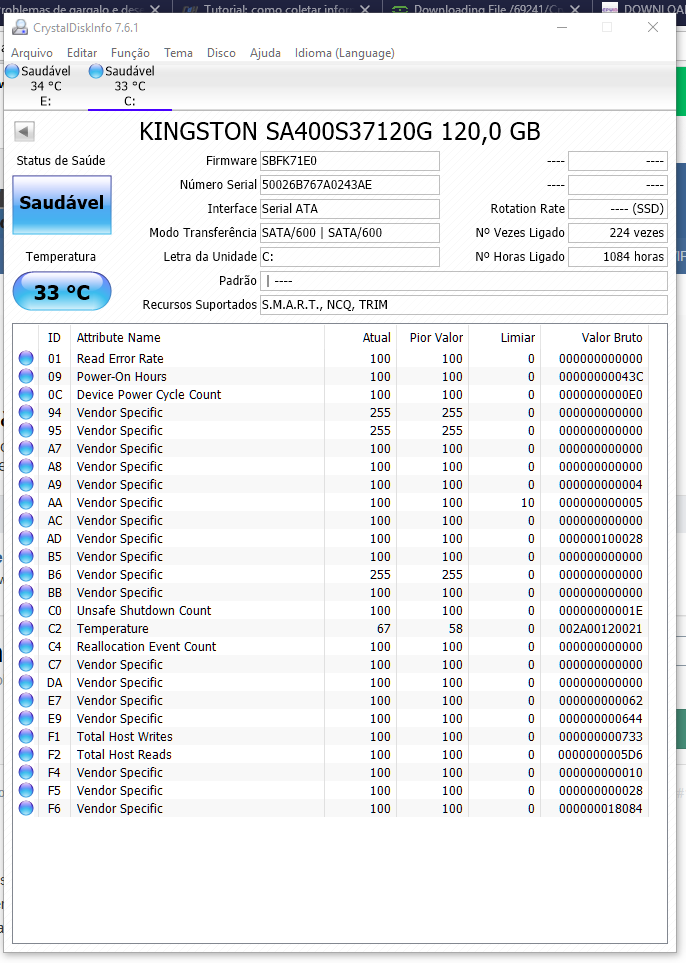Click raw value 000000018084
This screenshot has height=963, width=686.
601,808
